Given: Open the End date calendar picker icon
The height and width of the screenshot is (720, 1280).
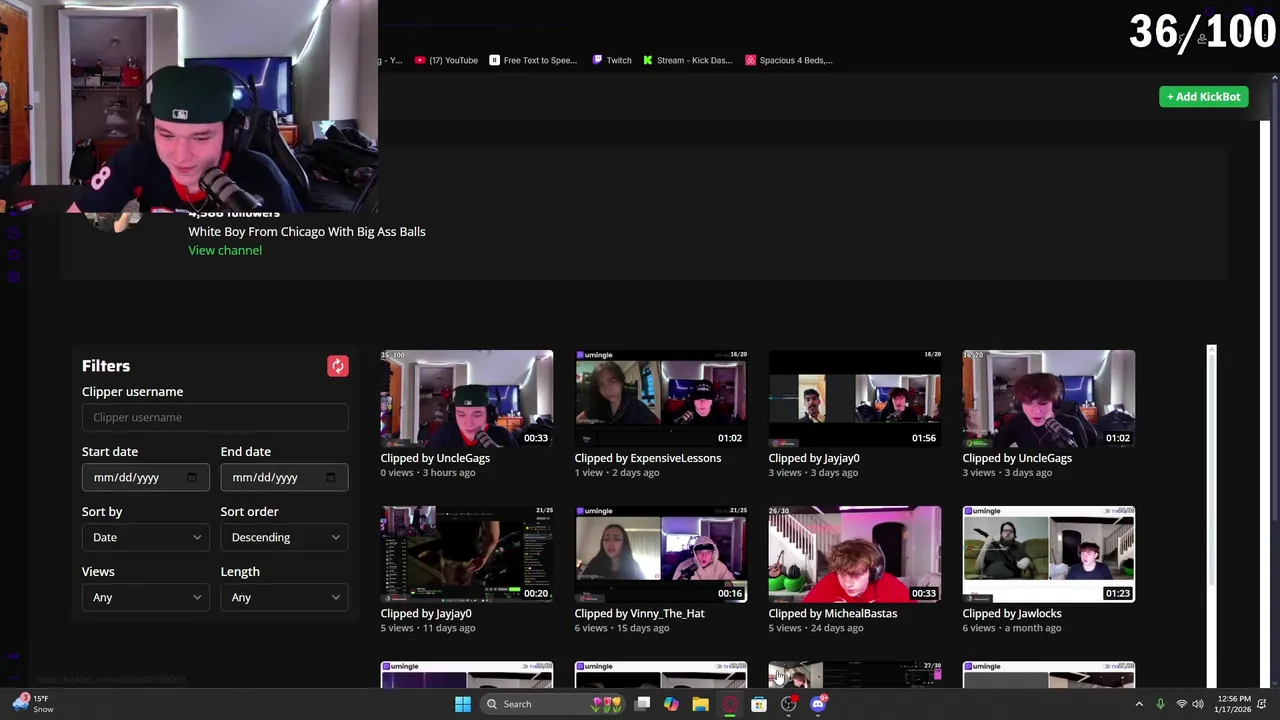Looking at the screenshot, I should point(330,478).
